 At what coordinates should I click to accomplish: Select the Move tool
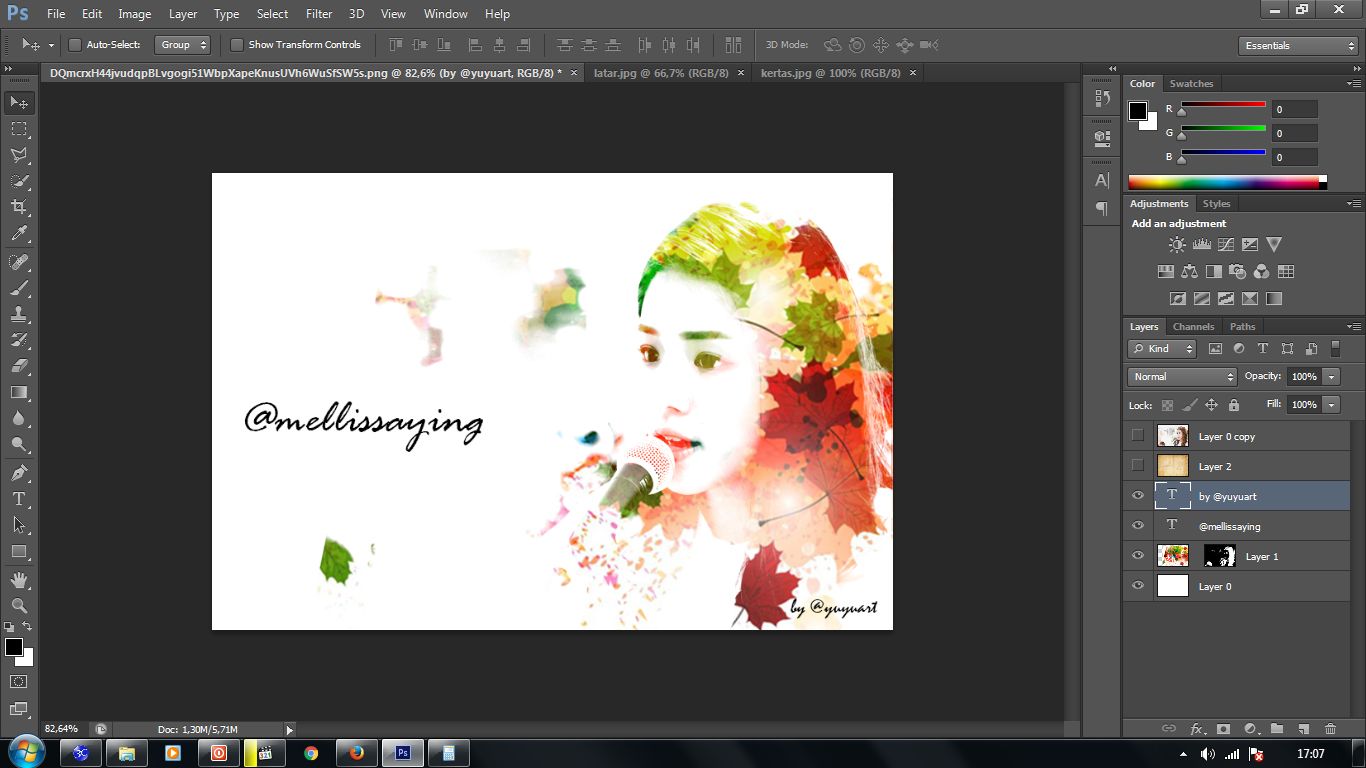click(x=19, y=103)
